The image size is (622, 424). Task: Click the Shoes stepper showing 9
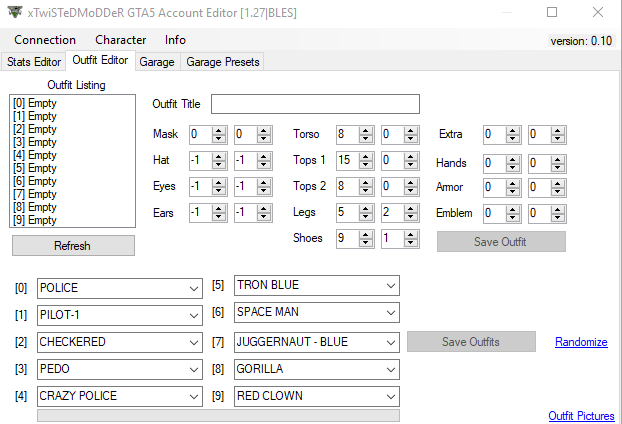point(355,239)
